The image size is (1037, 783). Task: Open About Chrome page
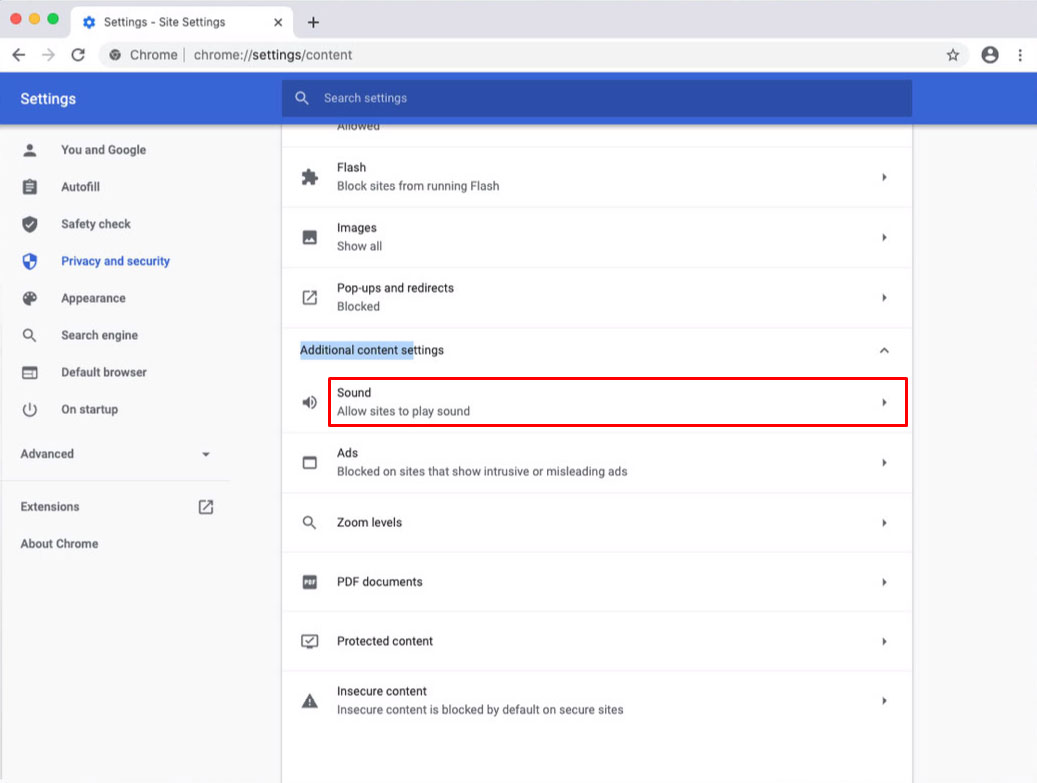click(x=59, y=544)
